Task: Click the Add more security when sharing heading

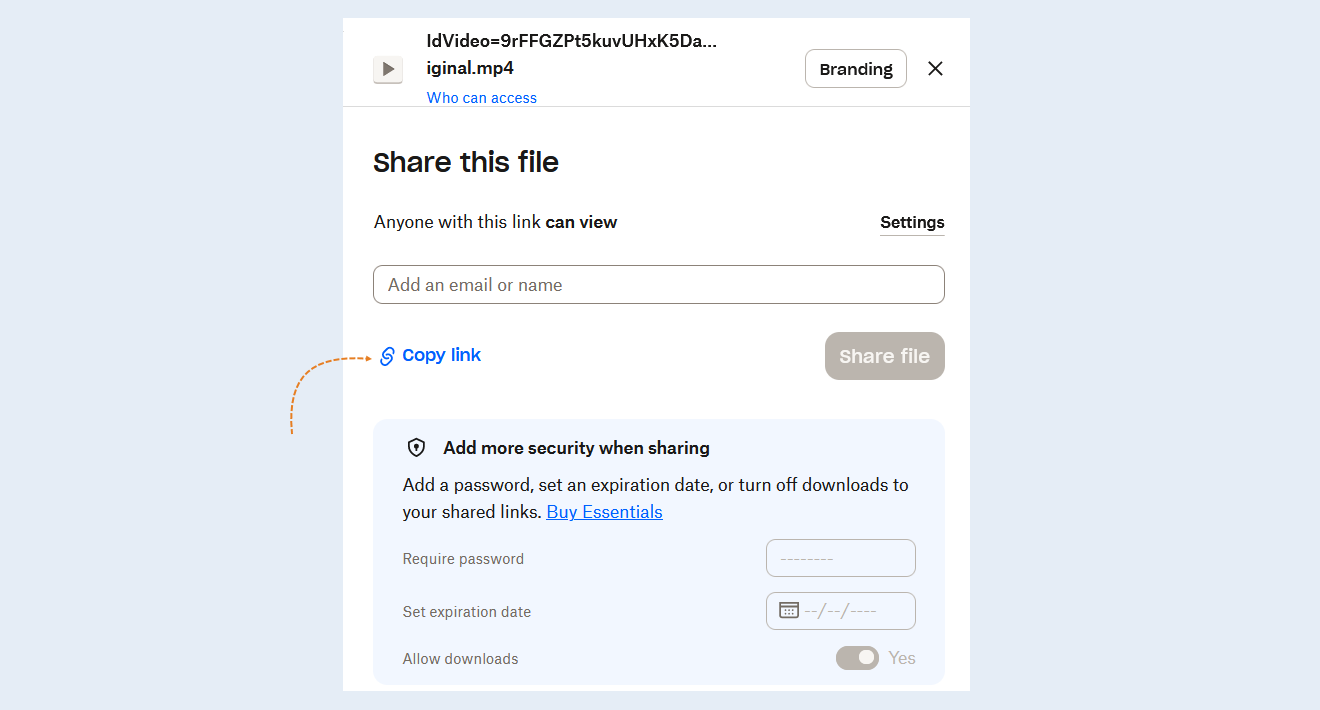Action: 577,448
